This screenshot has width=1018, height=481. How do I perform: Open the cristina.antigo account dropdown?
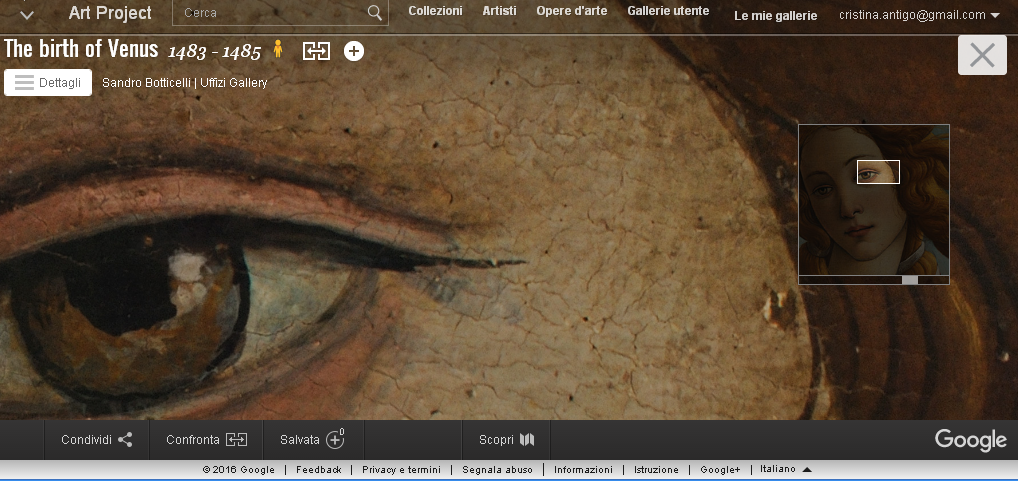click(919, 15)
